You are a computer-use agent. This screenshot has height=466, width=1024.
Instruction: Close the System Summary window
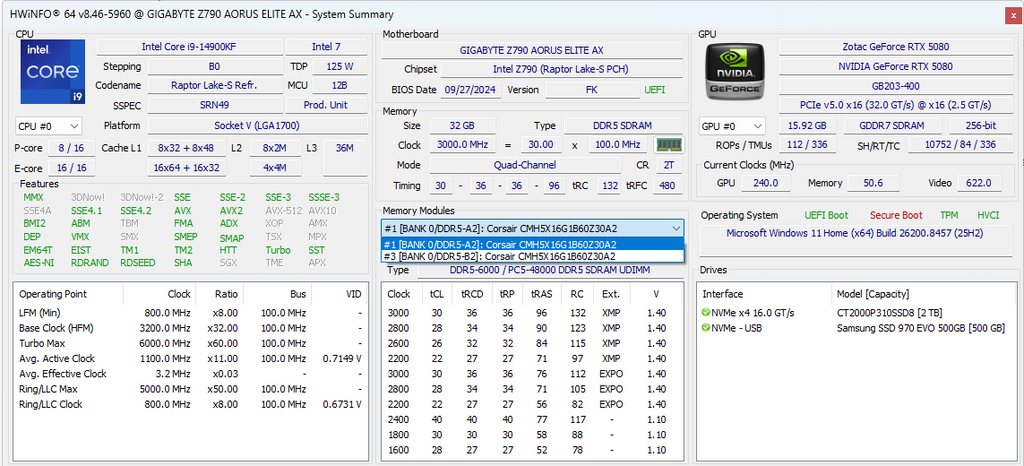click(x=1014, y=14)
